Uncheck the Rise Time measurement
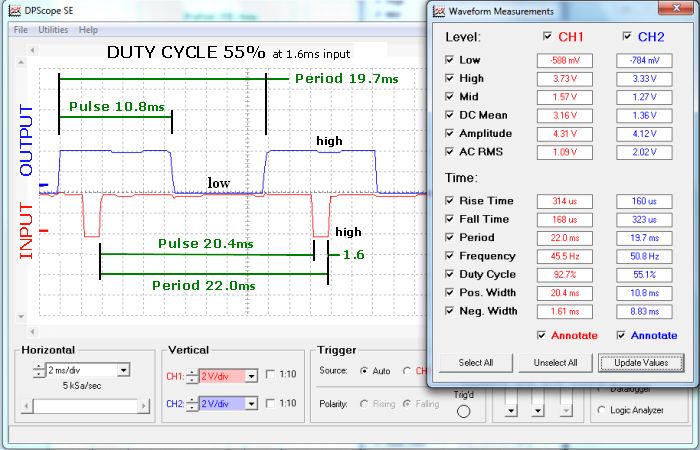Viewport: 700px width, 450px height. click(450, 200)
